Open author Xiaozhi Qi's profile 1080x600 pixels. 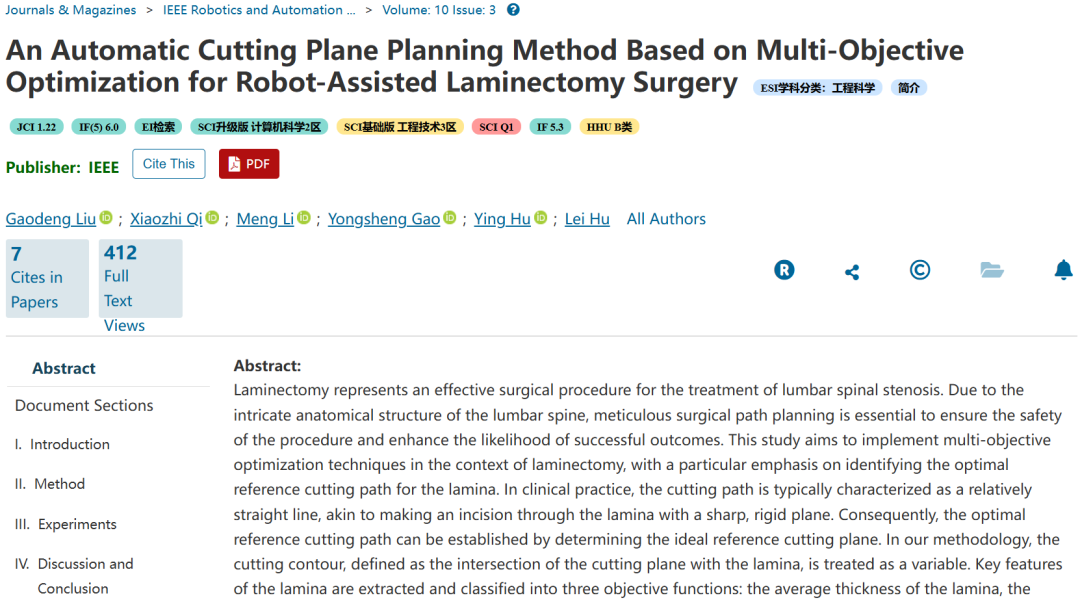pos(167,219)
